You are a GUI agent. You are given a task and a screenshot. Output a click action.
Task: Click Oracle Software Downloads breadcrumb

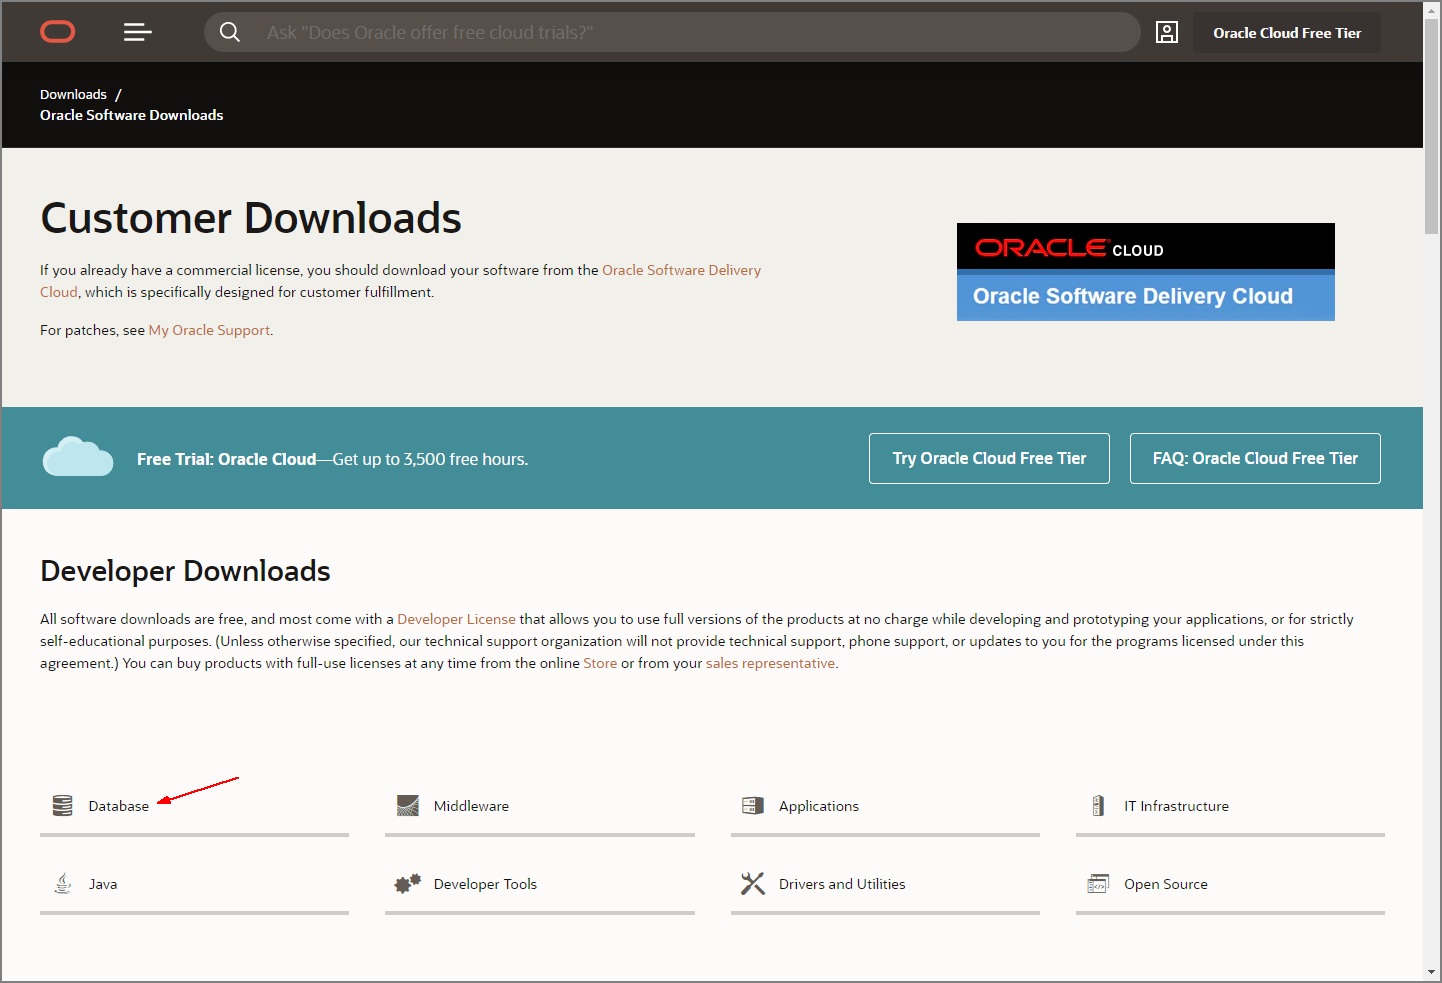pyautogui.click(x=132, y=115)
